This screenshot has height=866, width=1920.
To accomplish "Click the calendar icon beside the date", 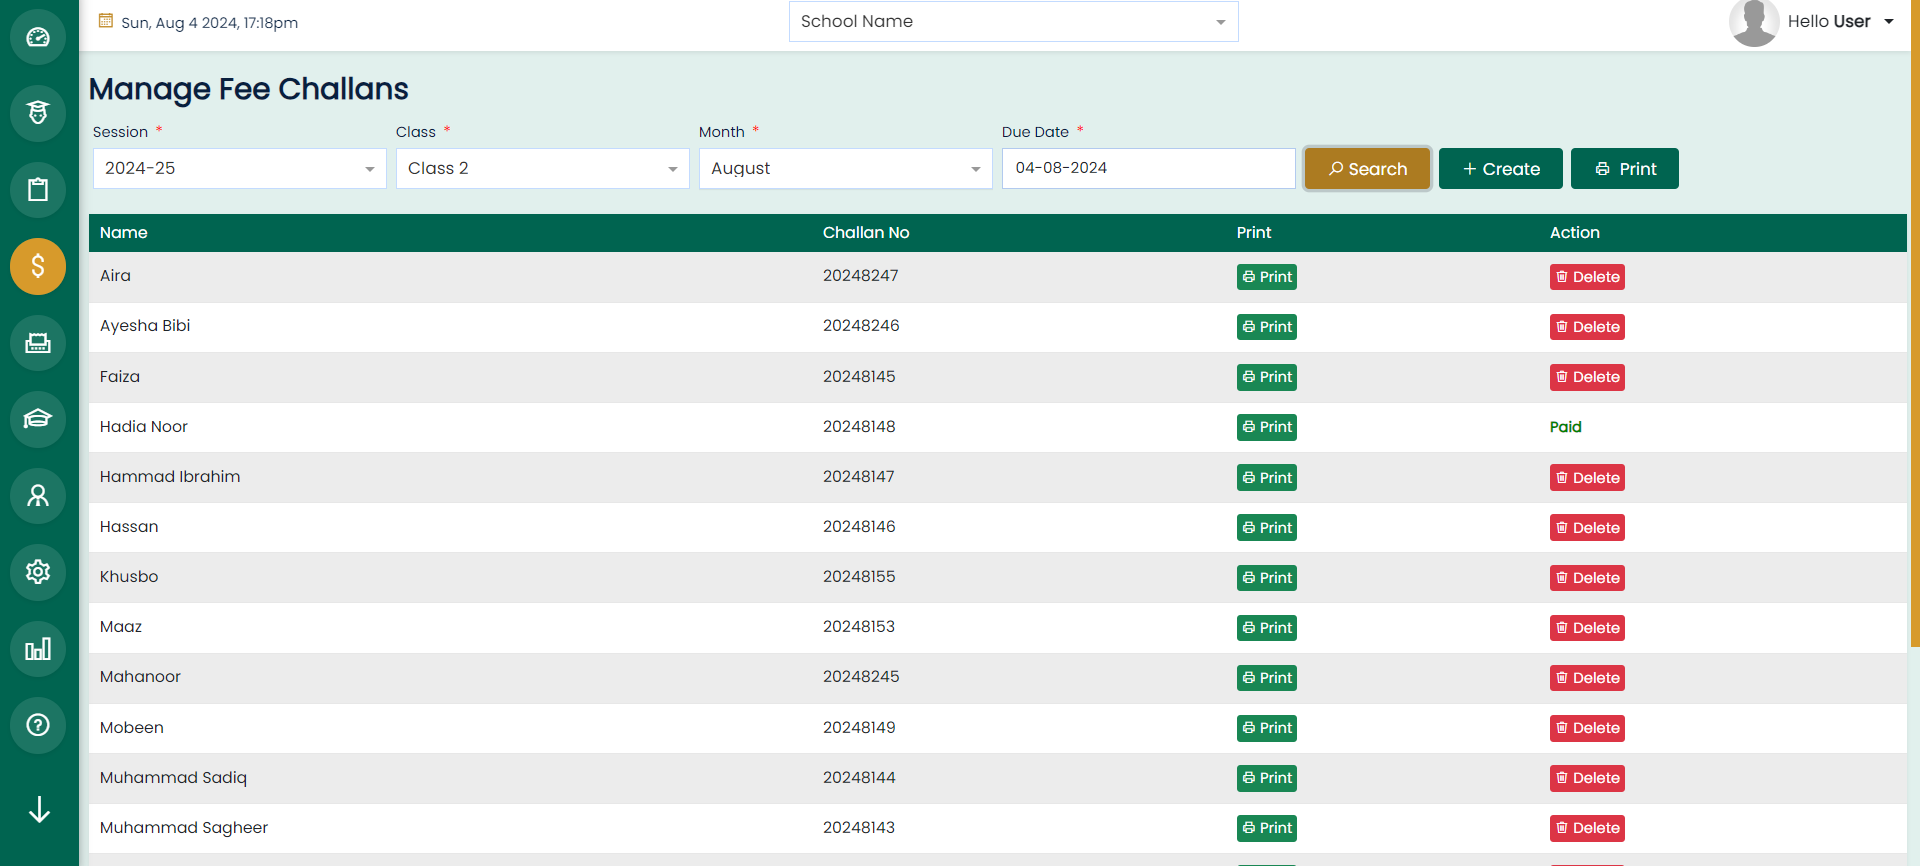I will (106, 21).
